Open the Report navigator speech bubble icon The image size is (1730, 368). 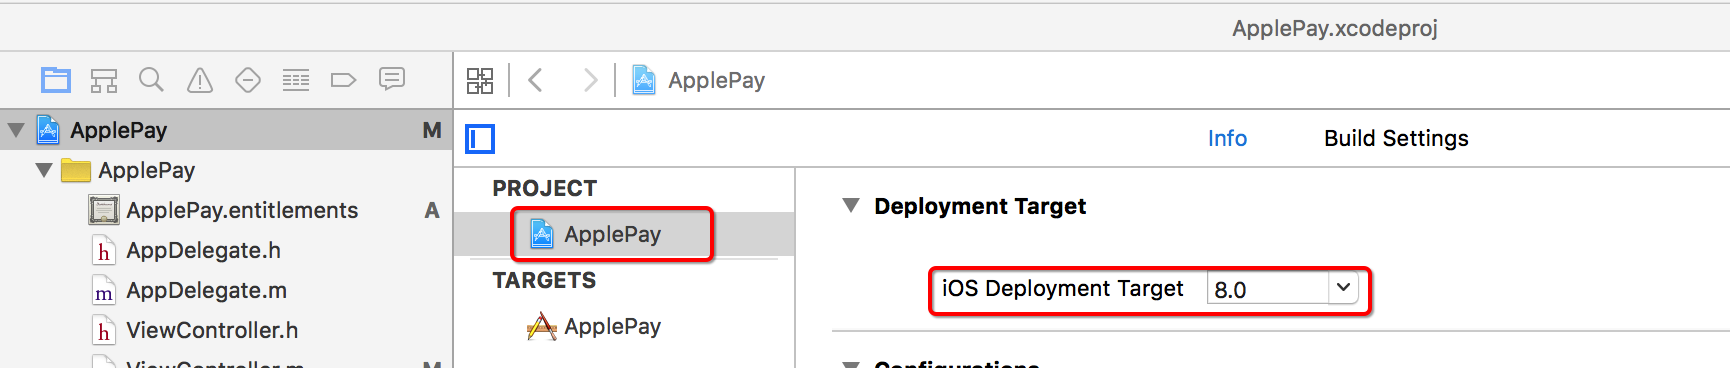click(392, 79)
